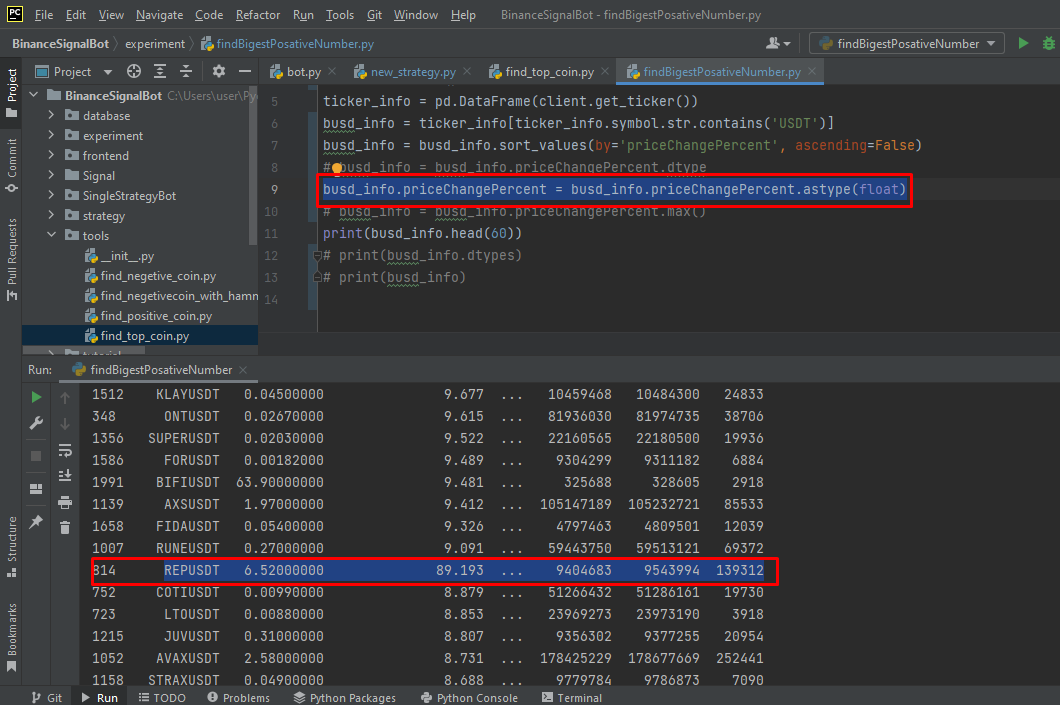Select opened file with the locate target icon
The height and width of the screenshot is (705, 1060).
click(x=134, y=72)
